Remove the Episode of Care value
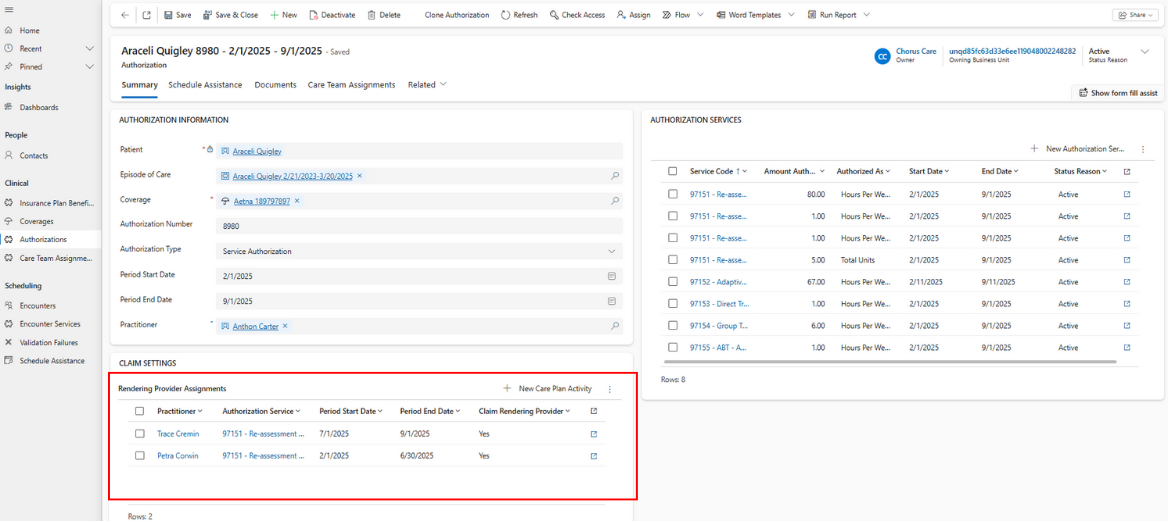 tap(359, 176)
